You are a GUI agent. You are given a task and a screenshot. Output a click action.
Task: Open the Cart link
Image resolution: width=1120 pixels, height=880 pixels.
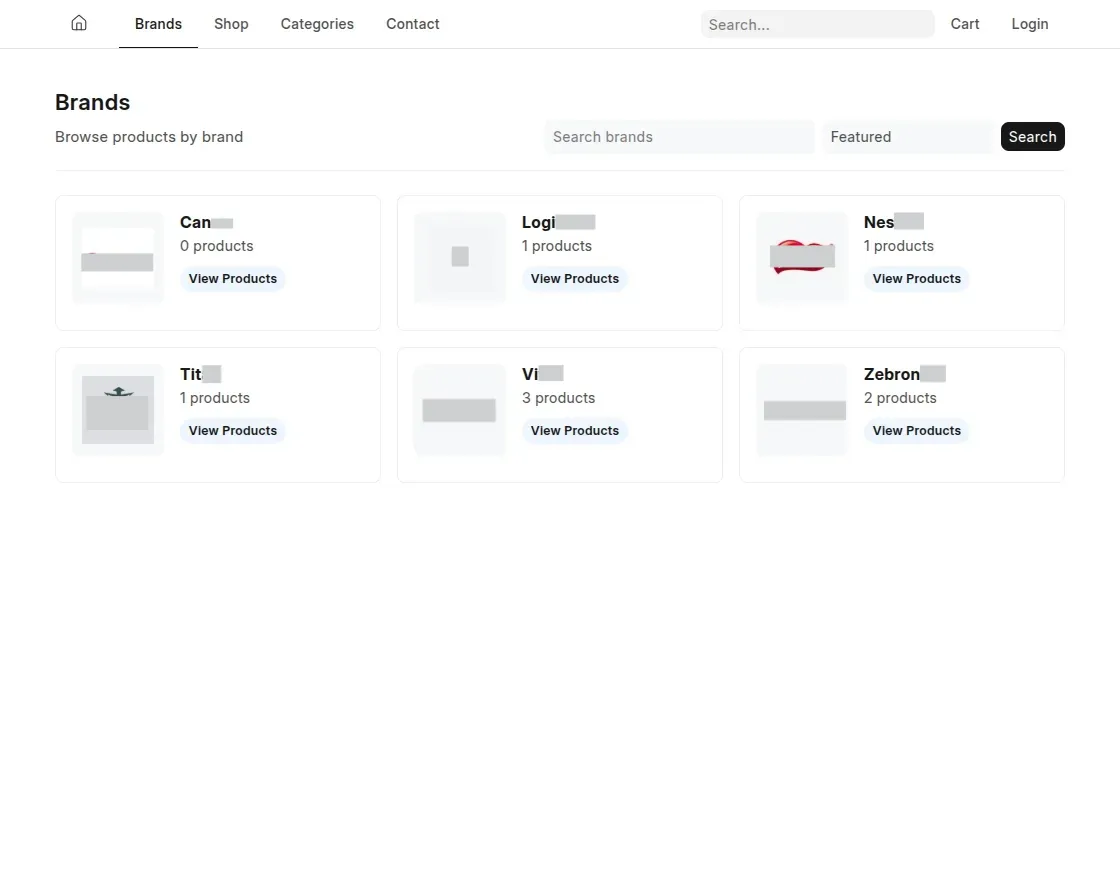click(964, 24)
